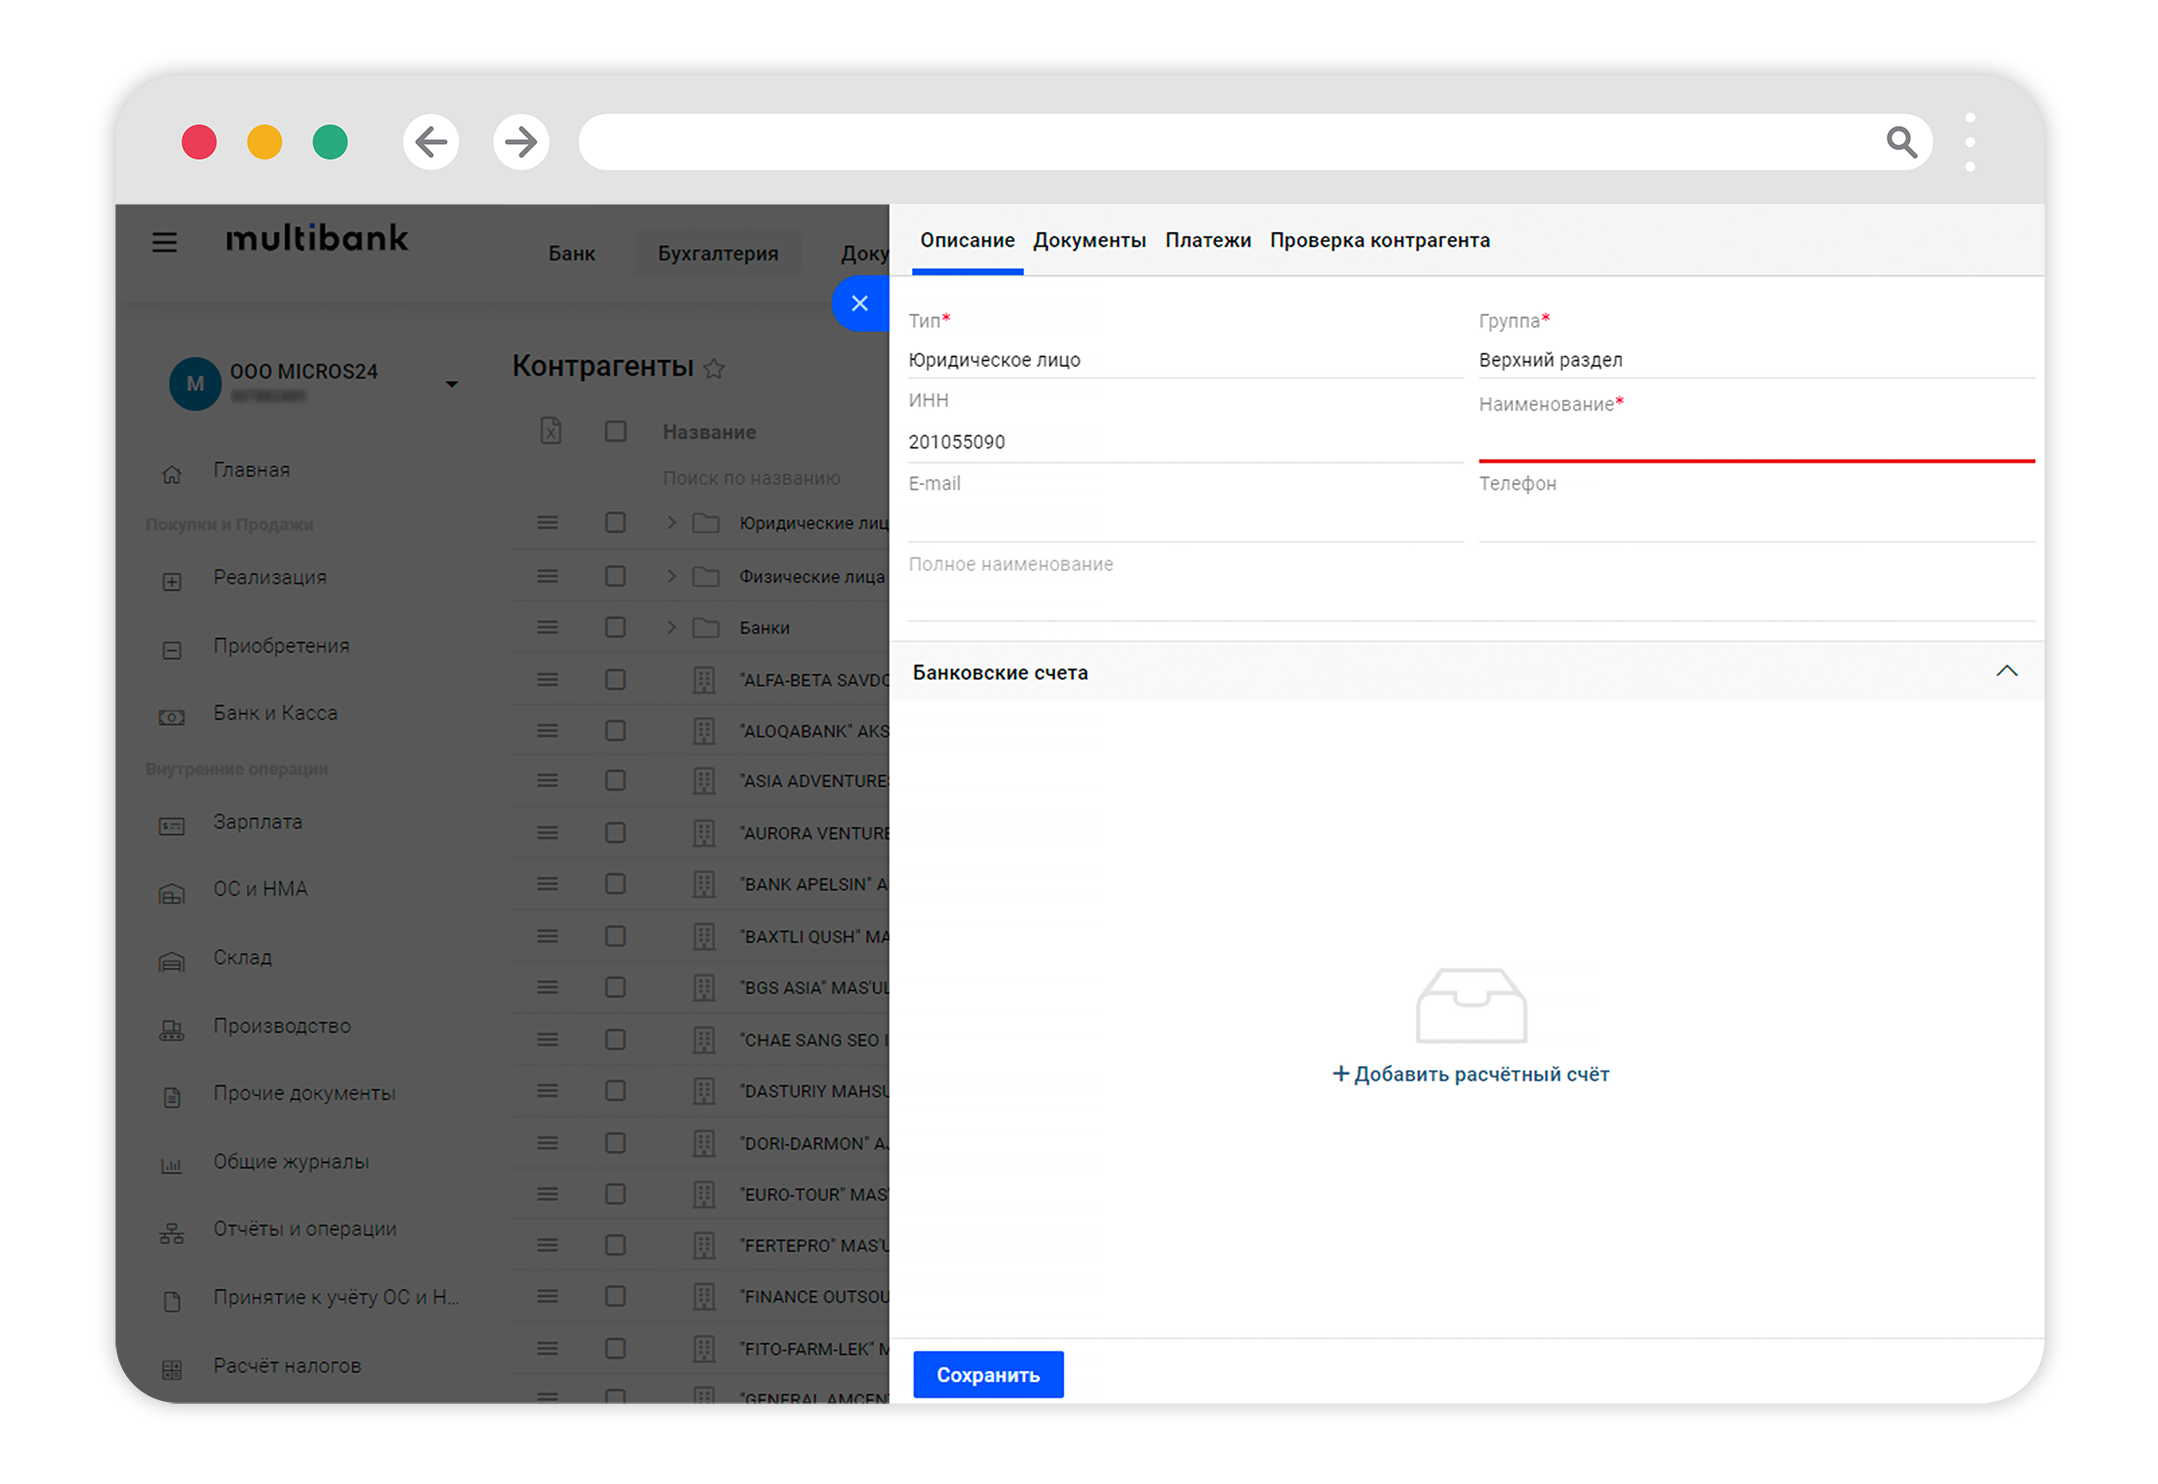Click the Склад warehouse icon
Screen dimensions: 2158x1484
pos(172,962)
